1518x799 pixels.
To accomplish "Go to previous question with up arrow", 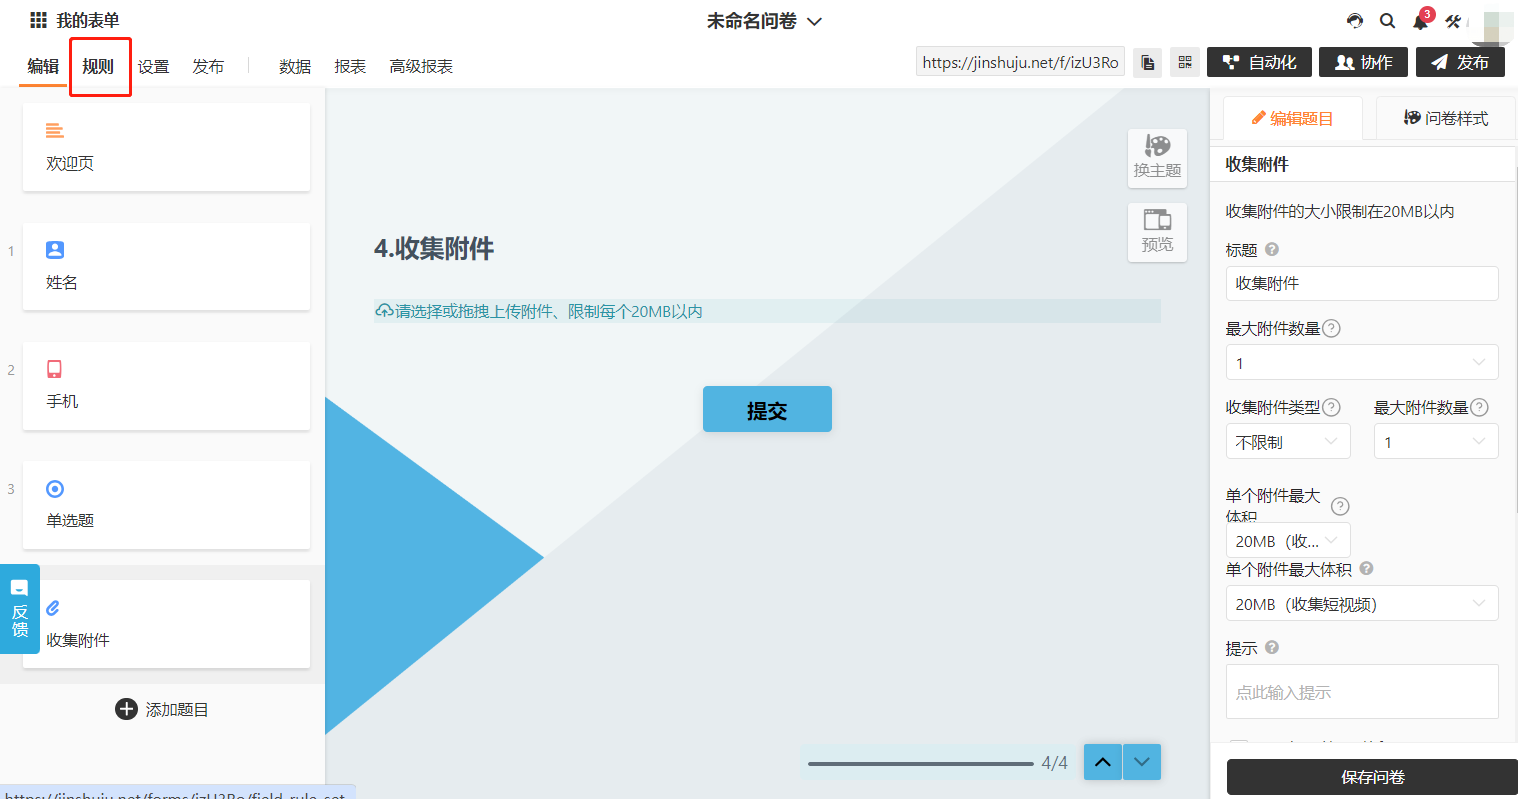I will pos(1102,762).
